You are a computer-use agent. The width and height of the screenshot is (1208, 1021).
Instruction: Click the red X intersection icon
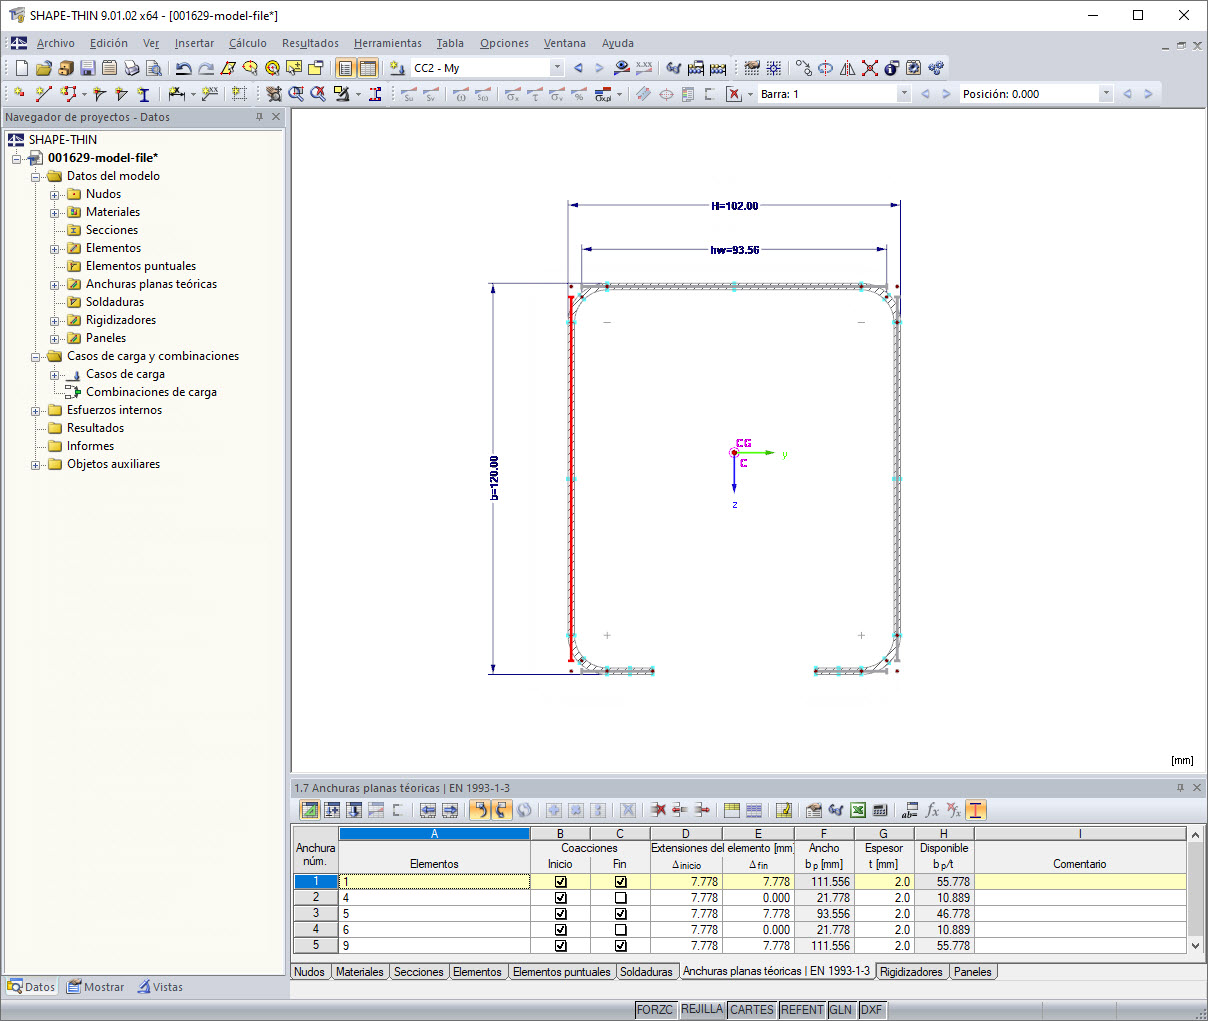pos(870,68)
